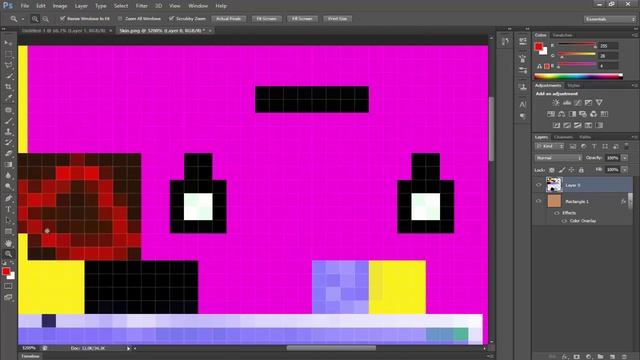Image resolution: width=640 pixels, height=360 pixels.
Task: Click the color spectrum ramp
Action: 578,76
